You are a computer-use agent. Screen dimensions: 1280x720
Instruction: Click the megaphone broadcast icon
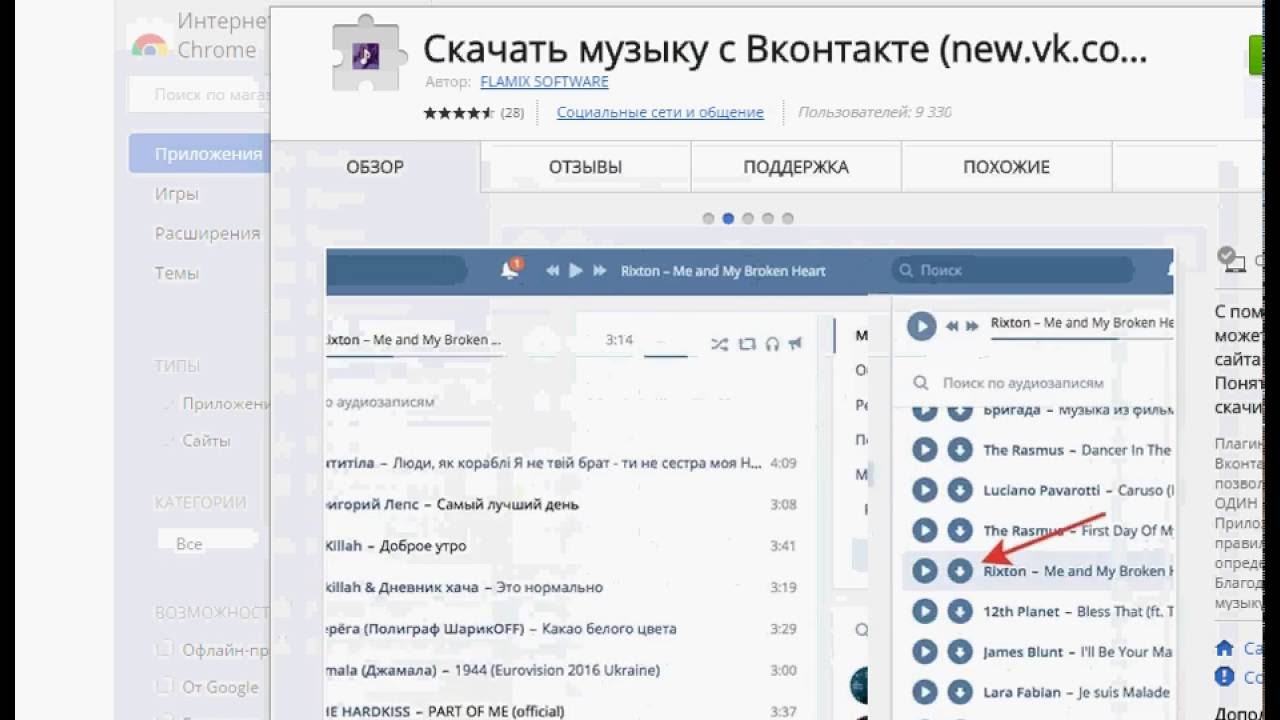click(795, 343)
